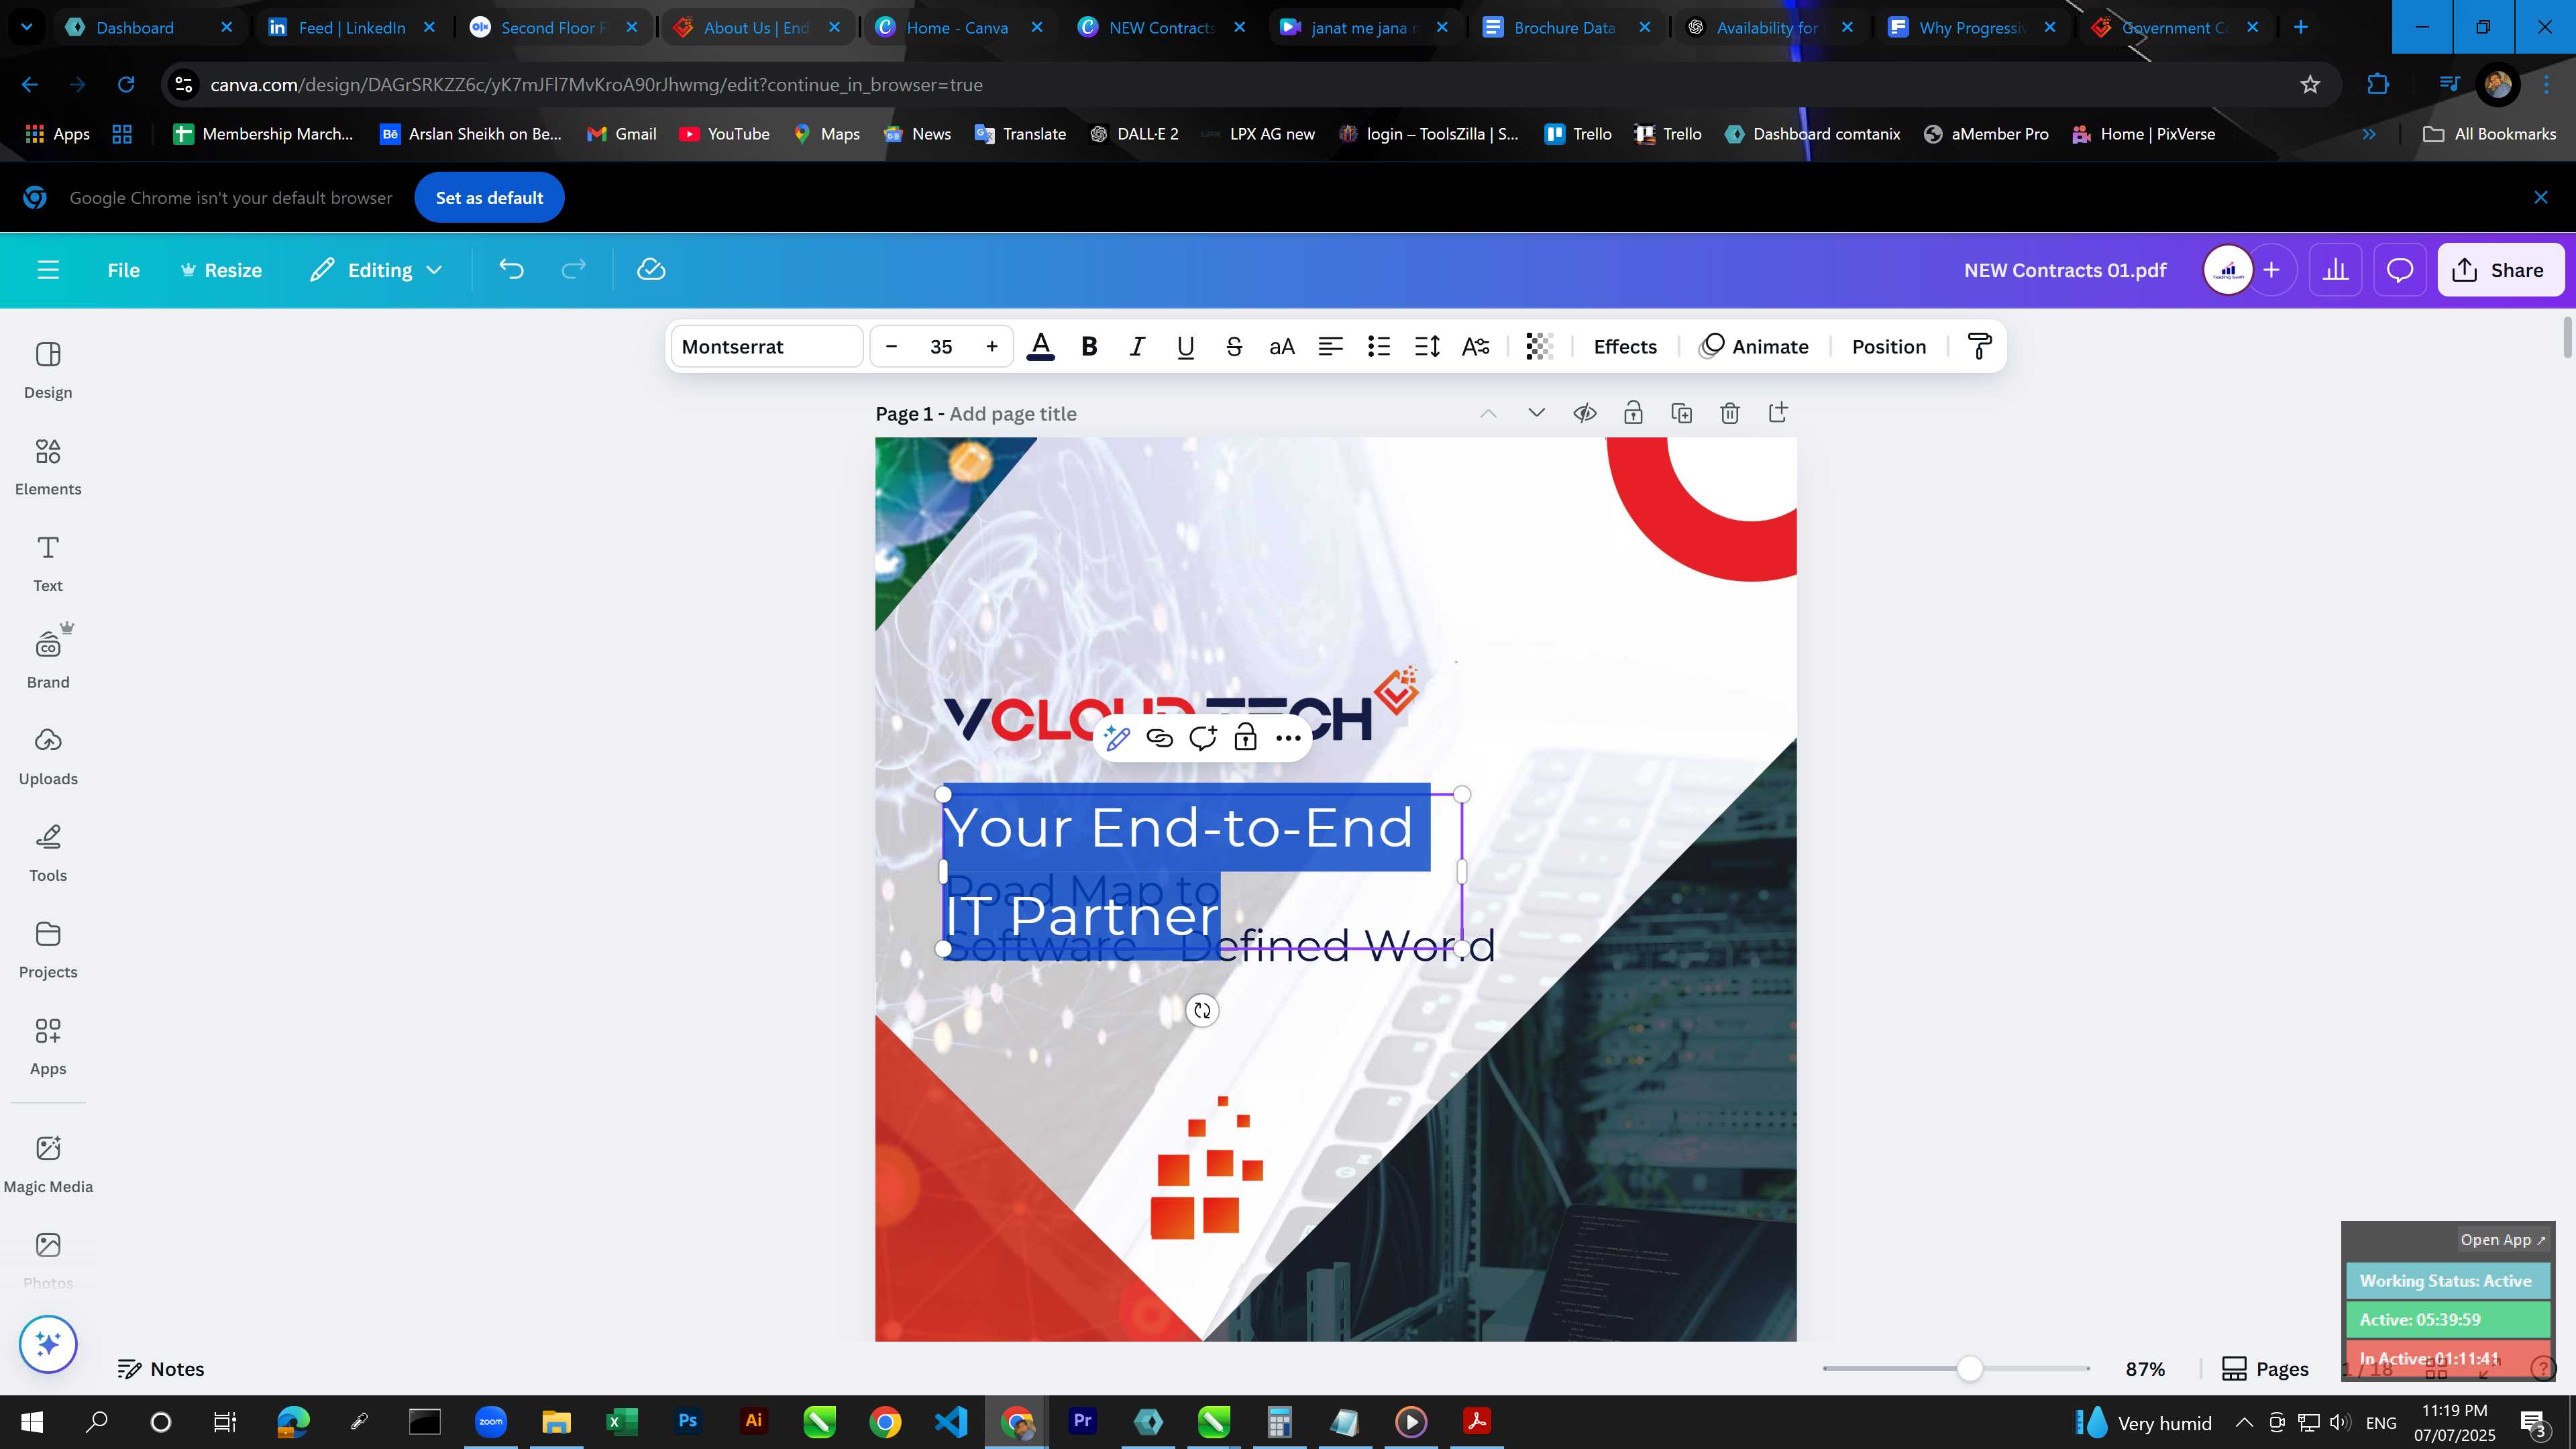
Task: Open the Uploads panel
Action: pyautogui.click(x=48, y=757)
